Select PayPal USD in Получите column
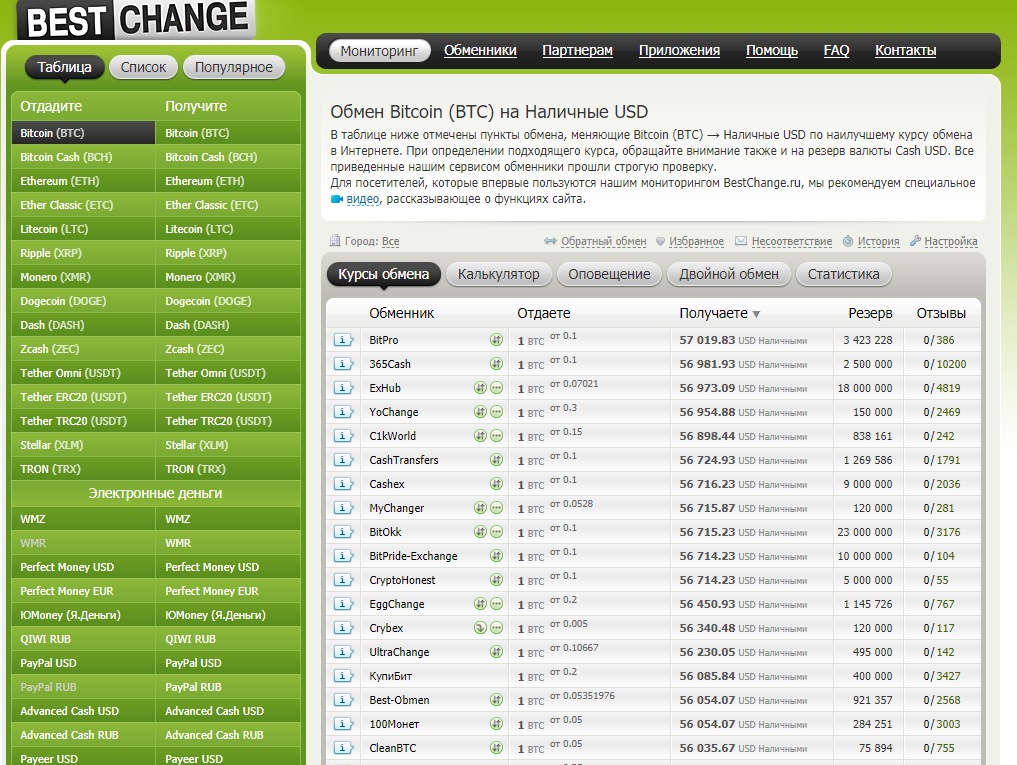This screenshot has width=1017, height=765. 228,663
